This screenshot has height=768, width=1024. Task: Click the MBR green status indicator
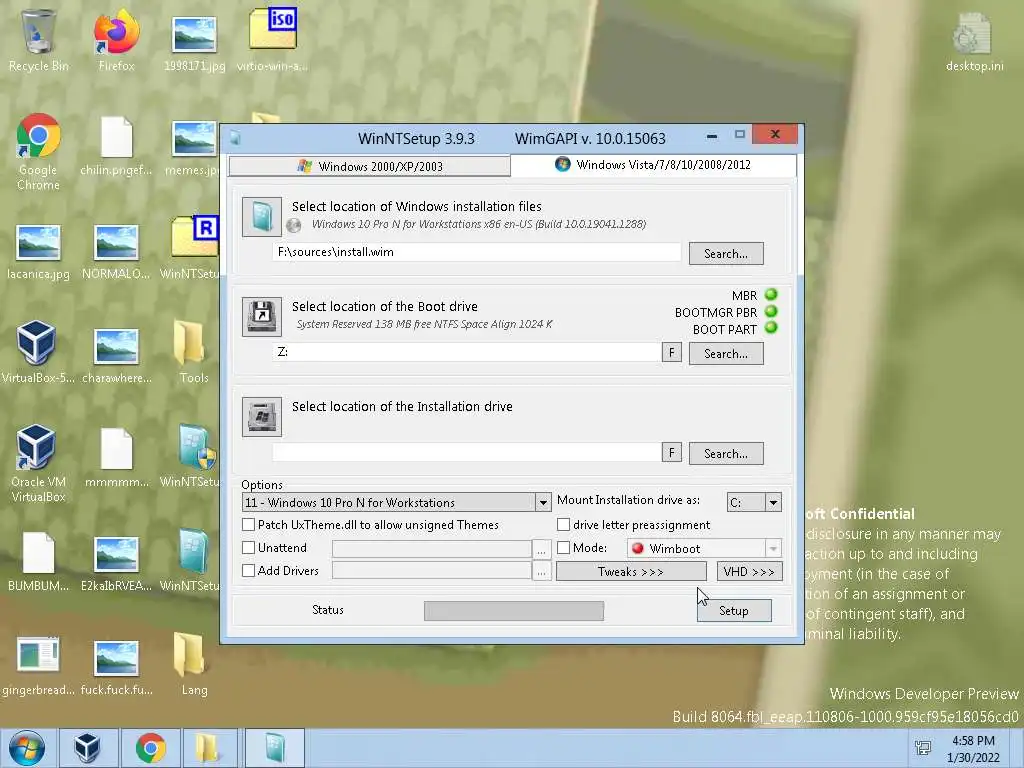pyautogui.click(x=771, y=295)
